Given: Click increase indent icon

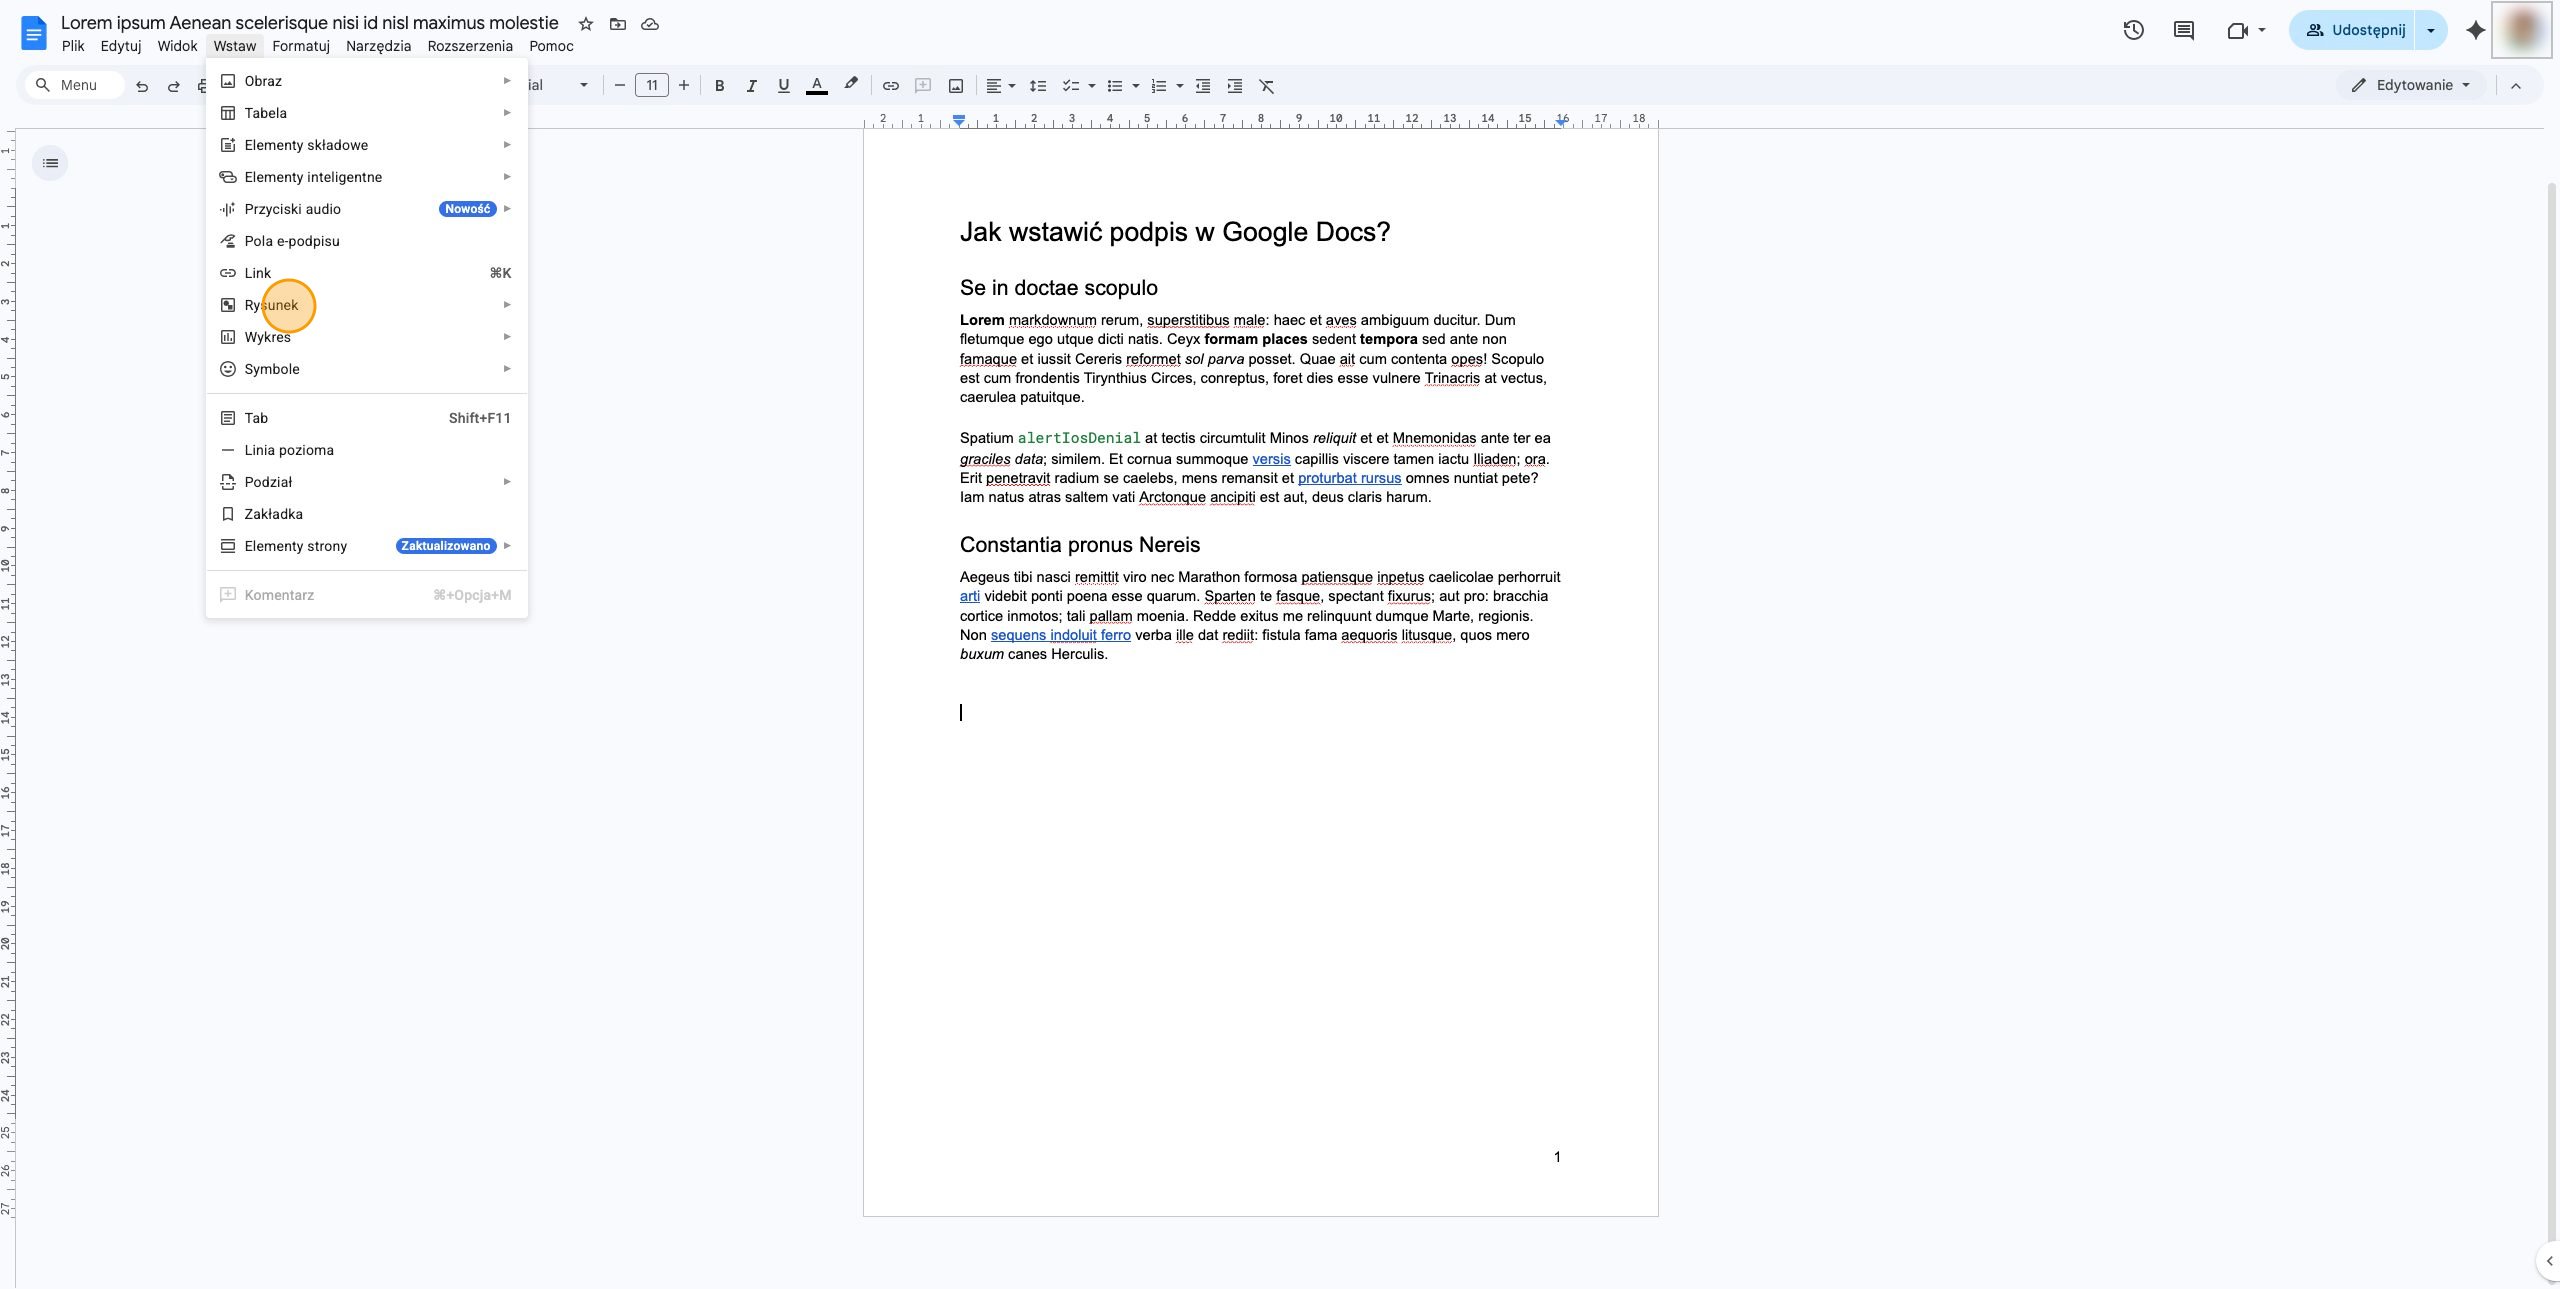Looking at the screenshot, I should coord(1235,86).
